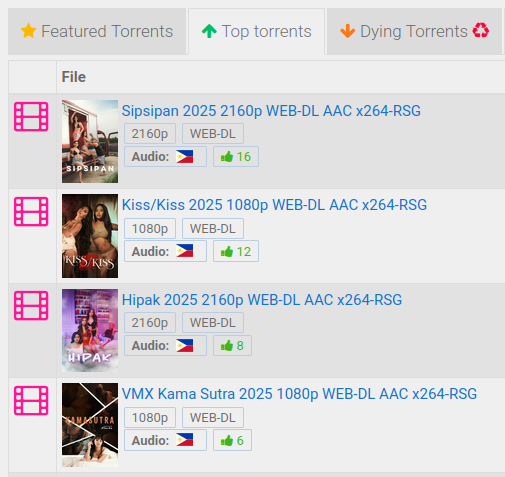Open Kiss/Kiss 2025 1080p torrent link
Screen dimensions: 505x477
click(x=274, y=205)
